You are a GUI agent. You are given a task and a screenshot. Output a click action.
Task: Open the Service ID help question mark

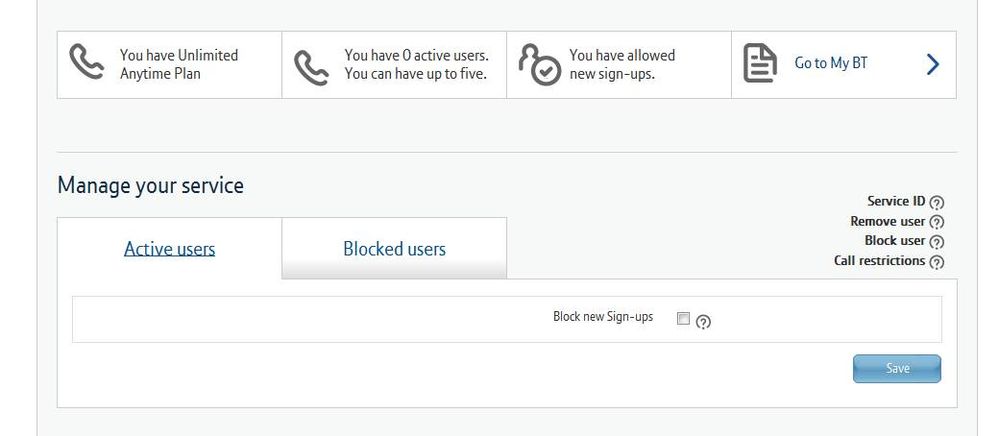point(936,203)
